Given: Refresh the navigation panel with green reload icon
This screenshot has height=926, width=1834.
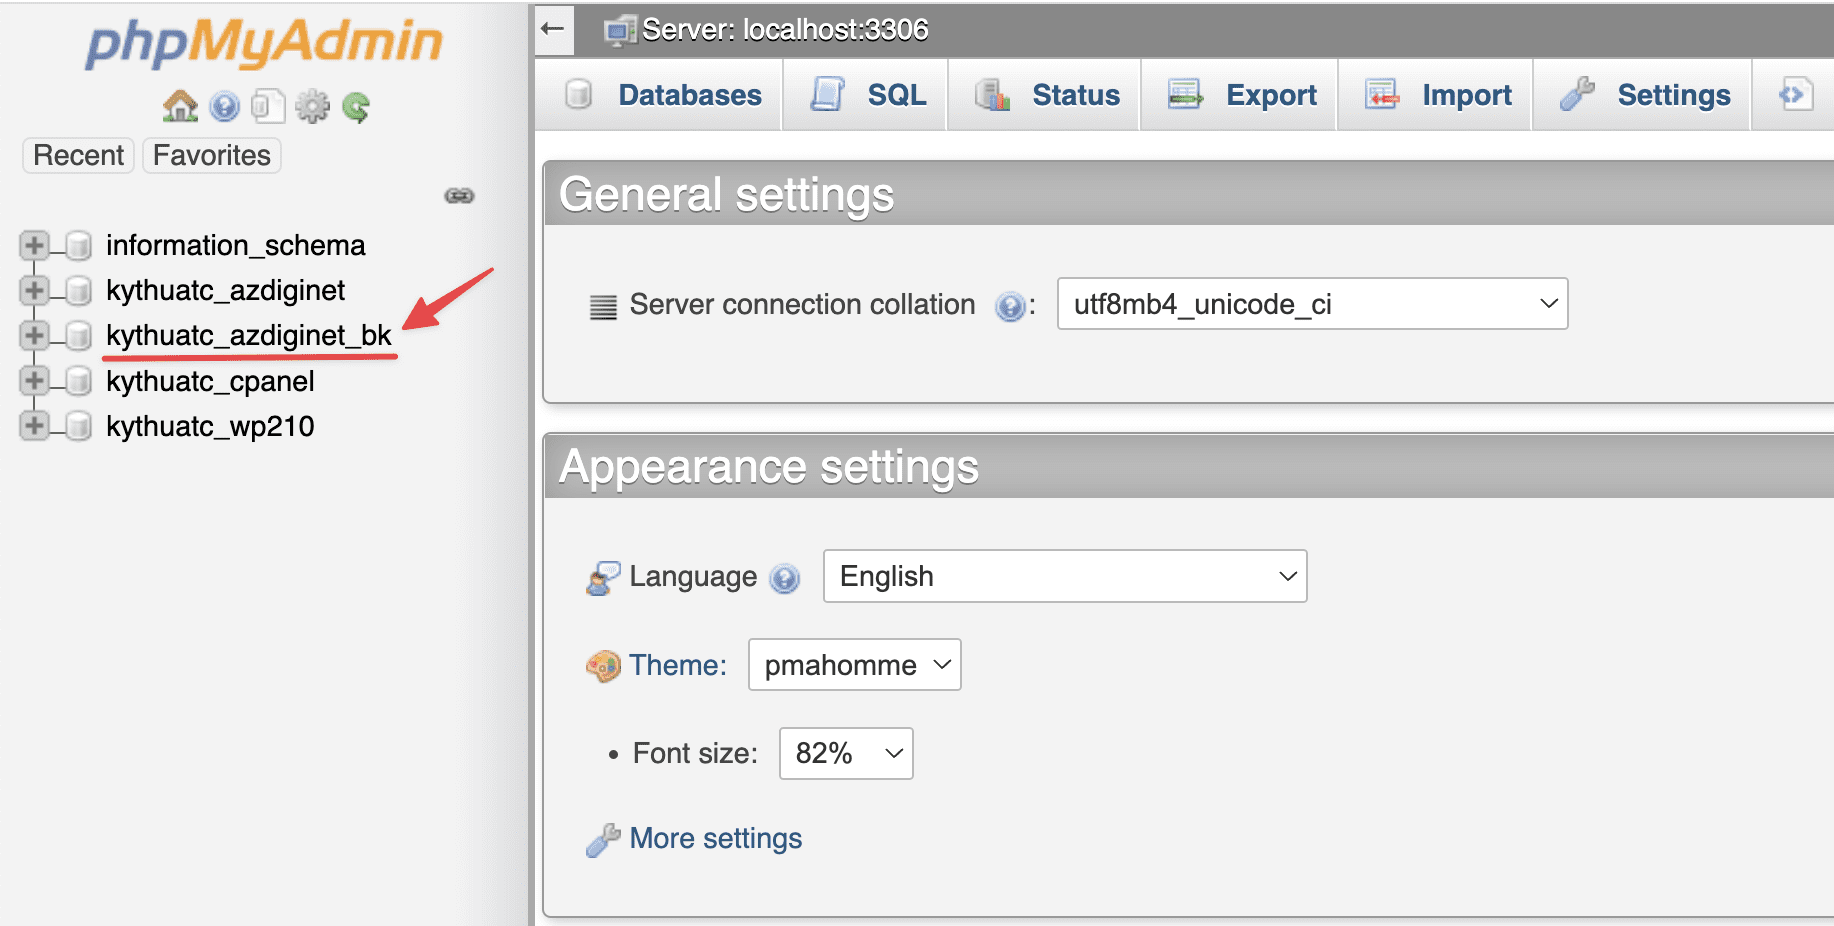Looking at the screenshot, I should pos(357,105).
